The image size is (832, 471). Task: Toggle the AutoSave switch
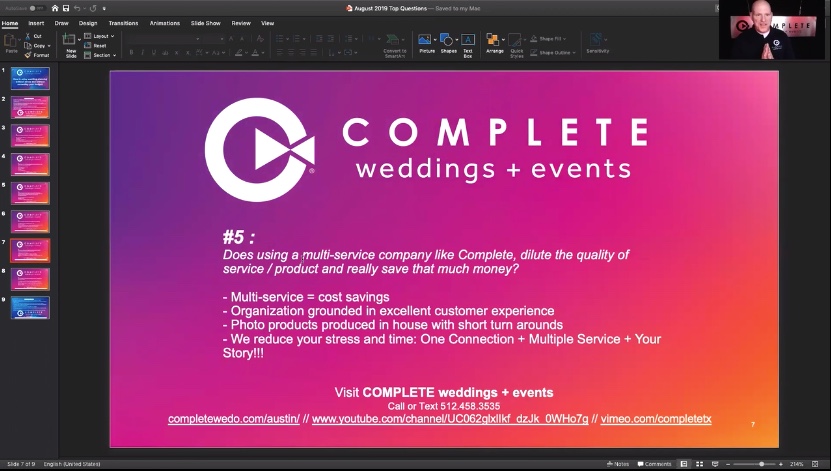37,8
